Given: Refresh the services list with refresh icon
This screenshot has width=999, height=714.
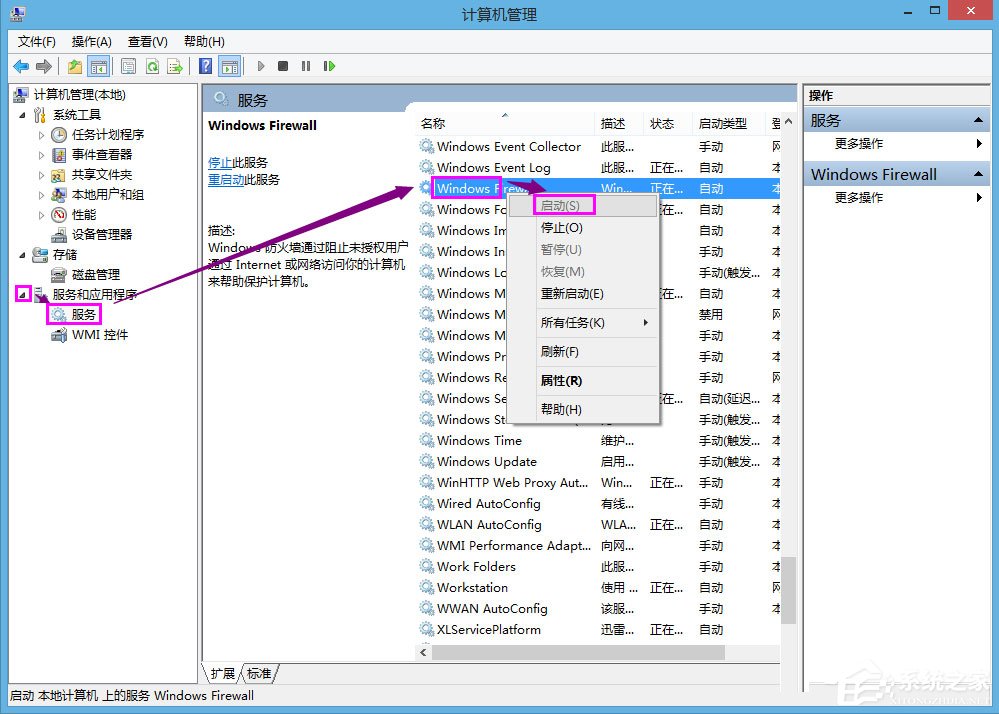Looking at the screenshot, I should (153, 66).
